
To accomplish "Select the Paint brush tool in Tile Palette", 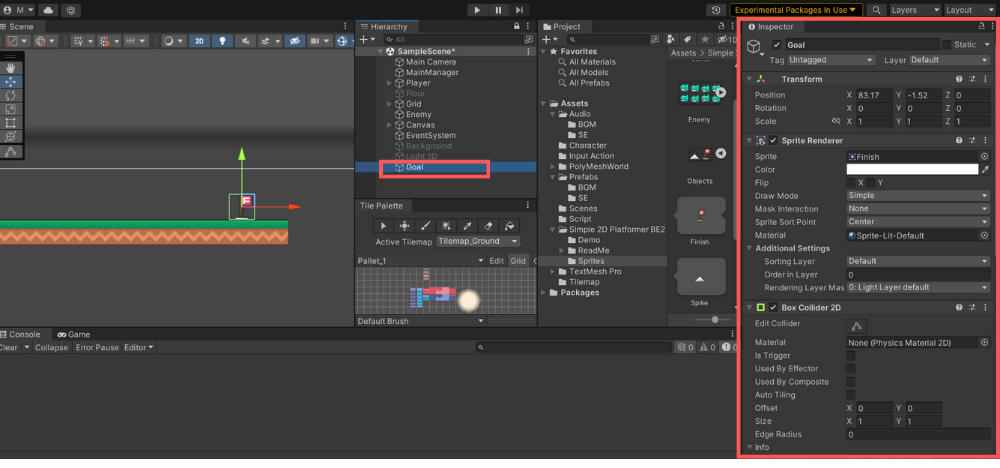I will [x=426, y=226].
